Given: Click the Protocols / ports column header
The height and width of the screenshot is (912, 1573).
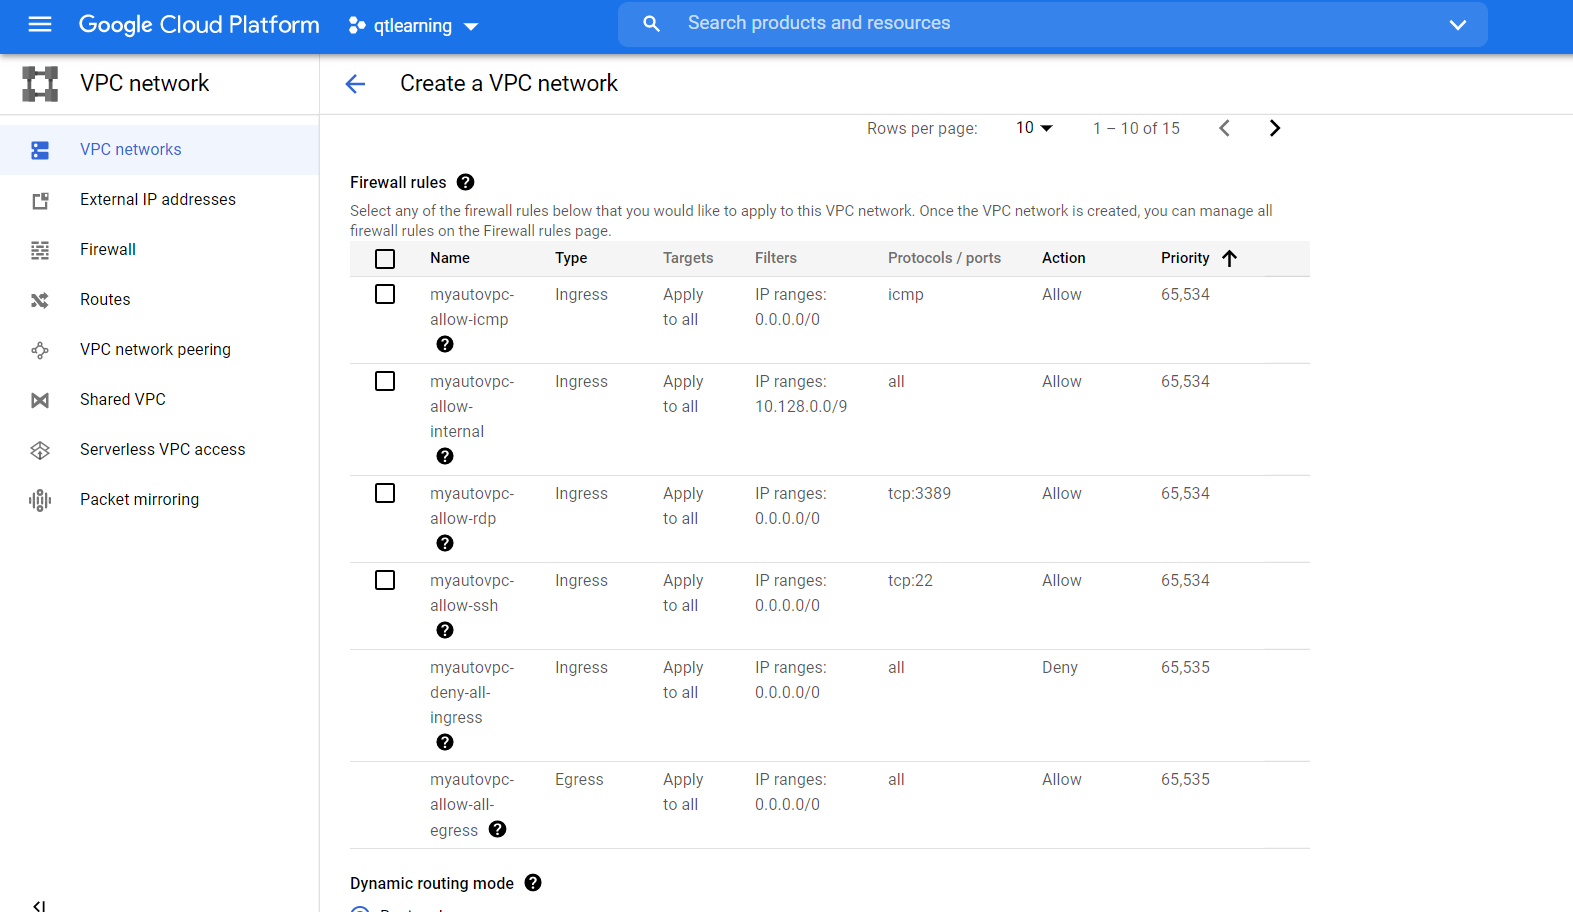Looking at the screenshot, I should (944, 258).
